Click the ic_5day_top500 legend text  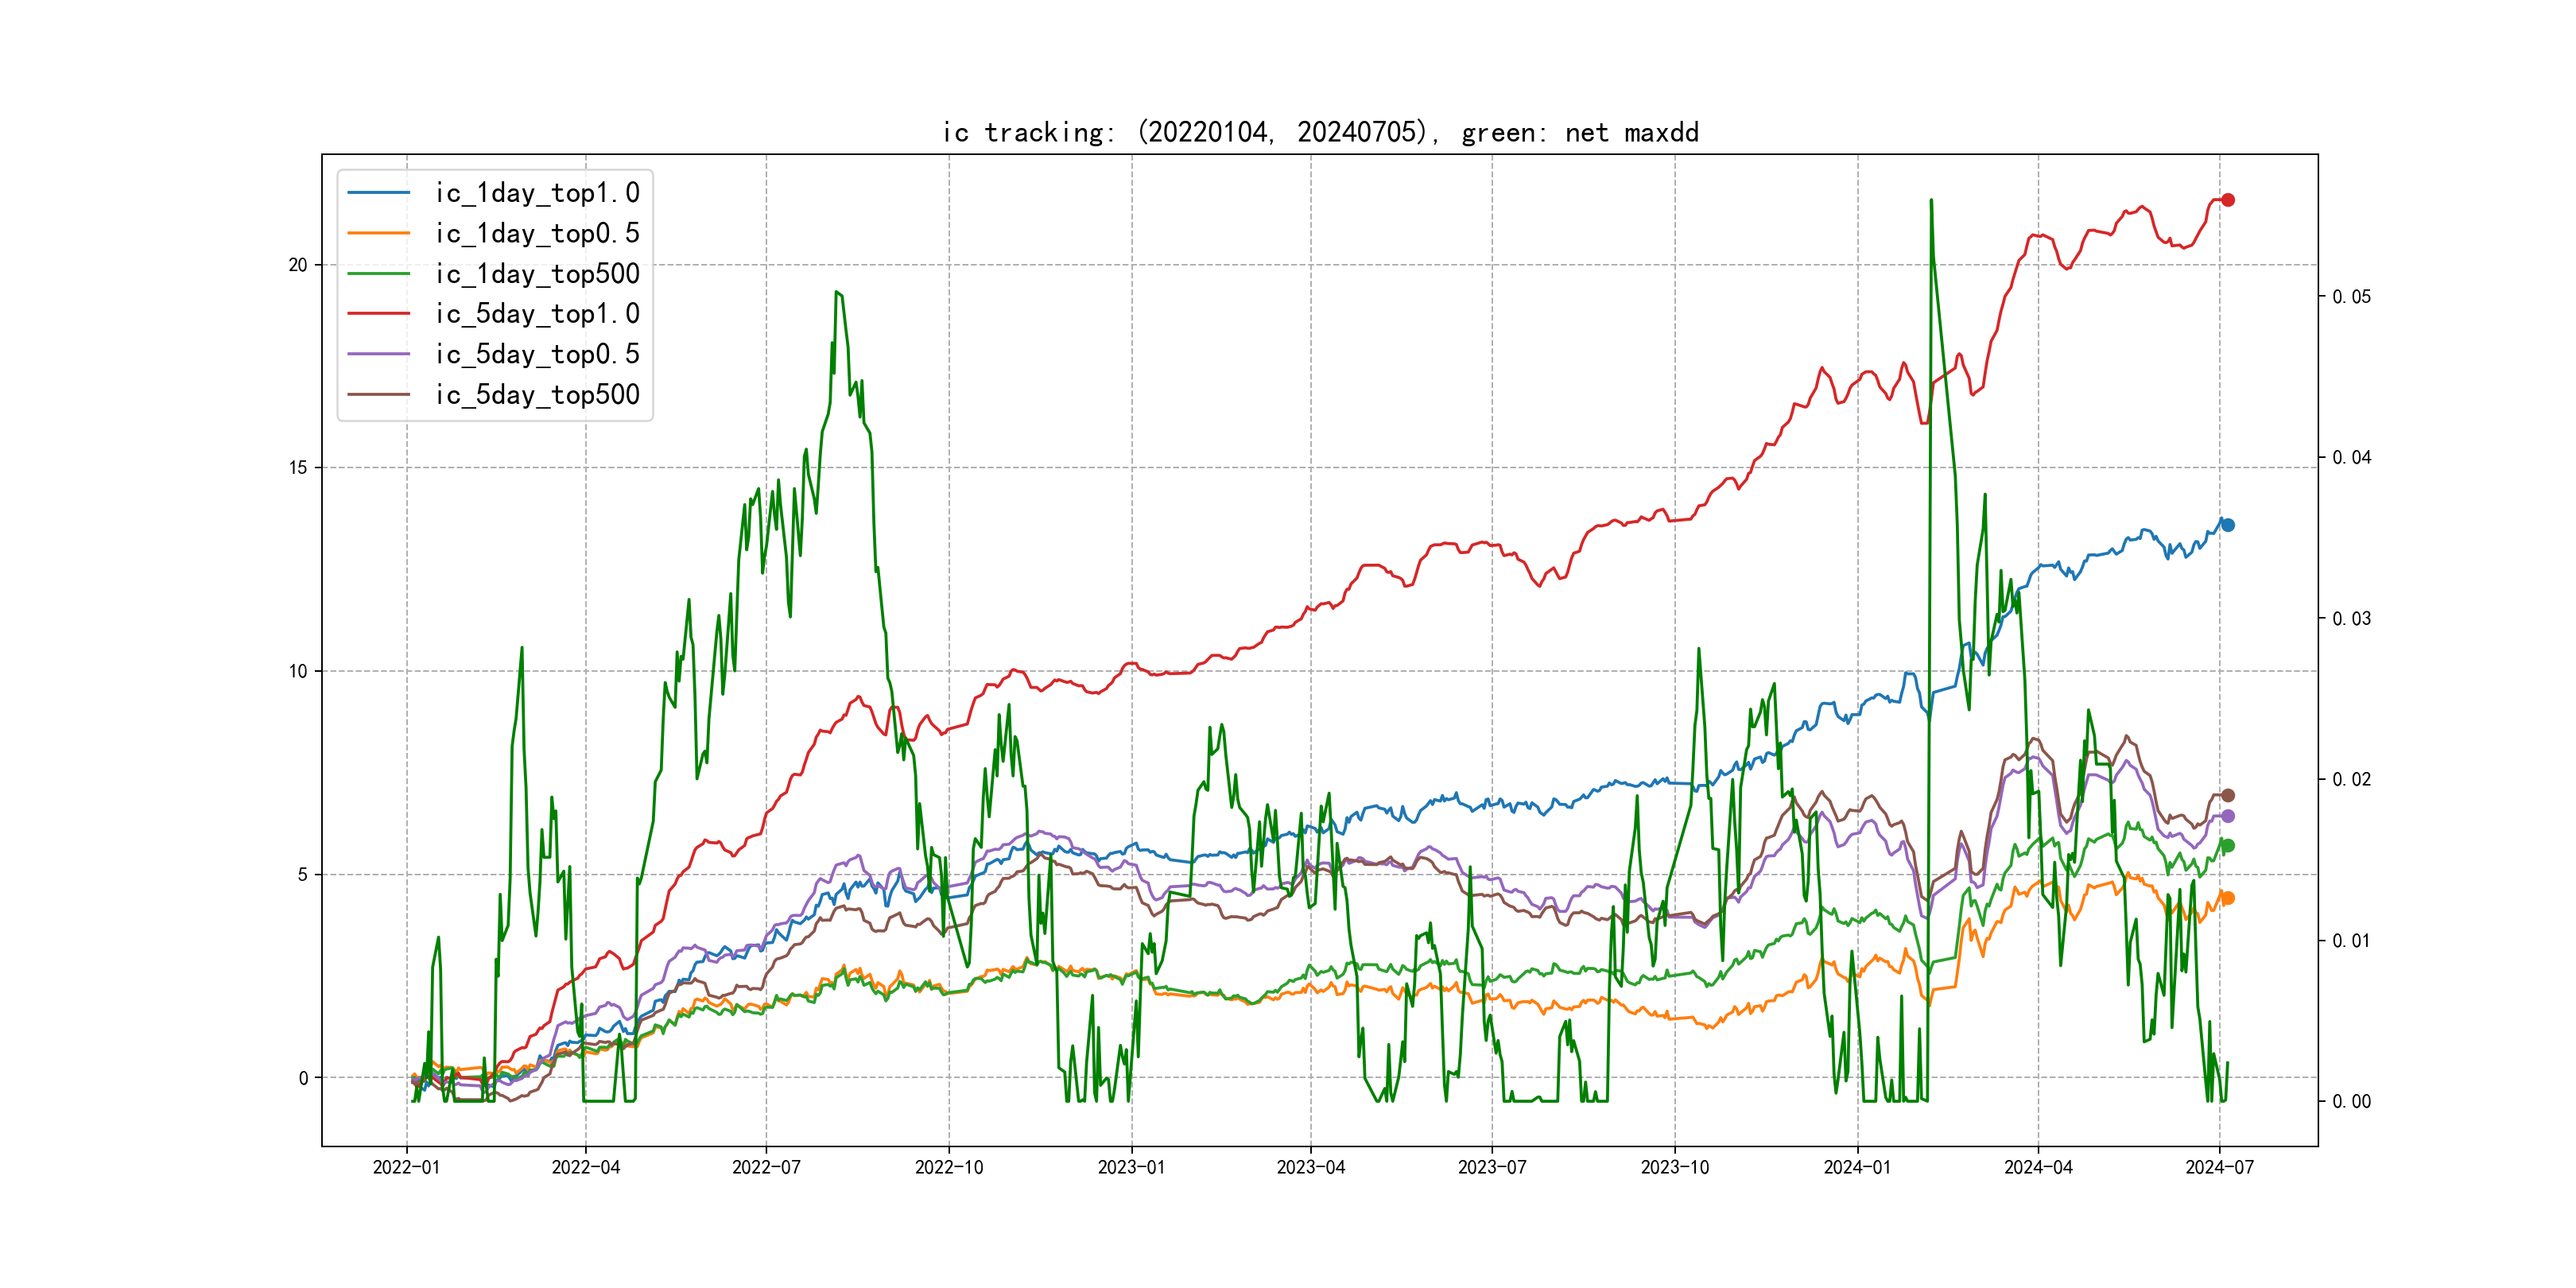pos(537,395)
